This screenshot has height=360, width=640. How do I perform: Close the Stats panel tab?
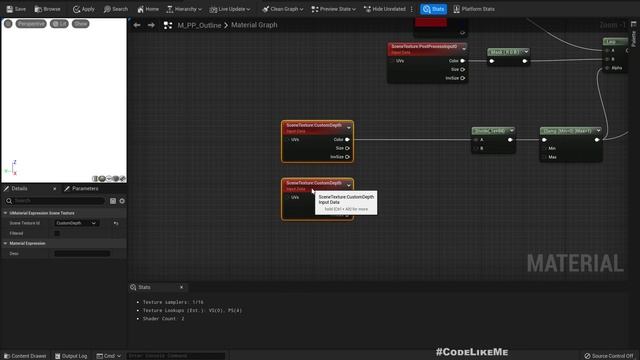pyautogui.click(x=181, y=287)
